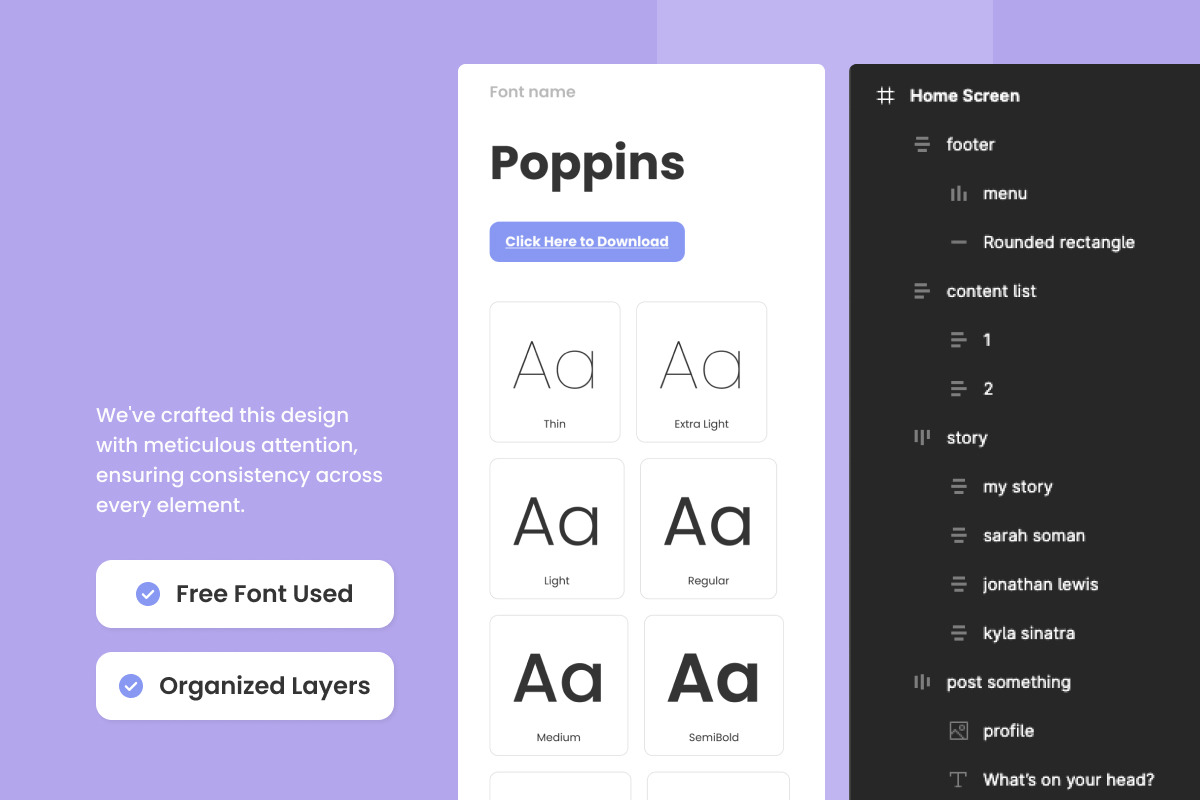The width and height of the screenshot is (1200, 800).
Task: Select the Extra Light font weight card
Action: click(702, 372)
